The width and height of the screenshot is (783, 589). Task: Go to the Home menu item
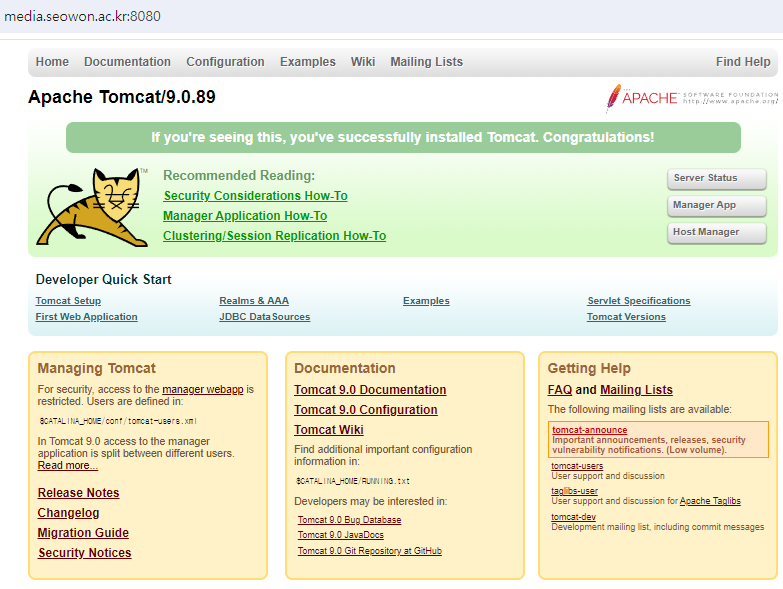tap(52, 62)
